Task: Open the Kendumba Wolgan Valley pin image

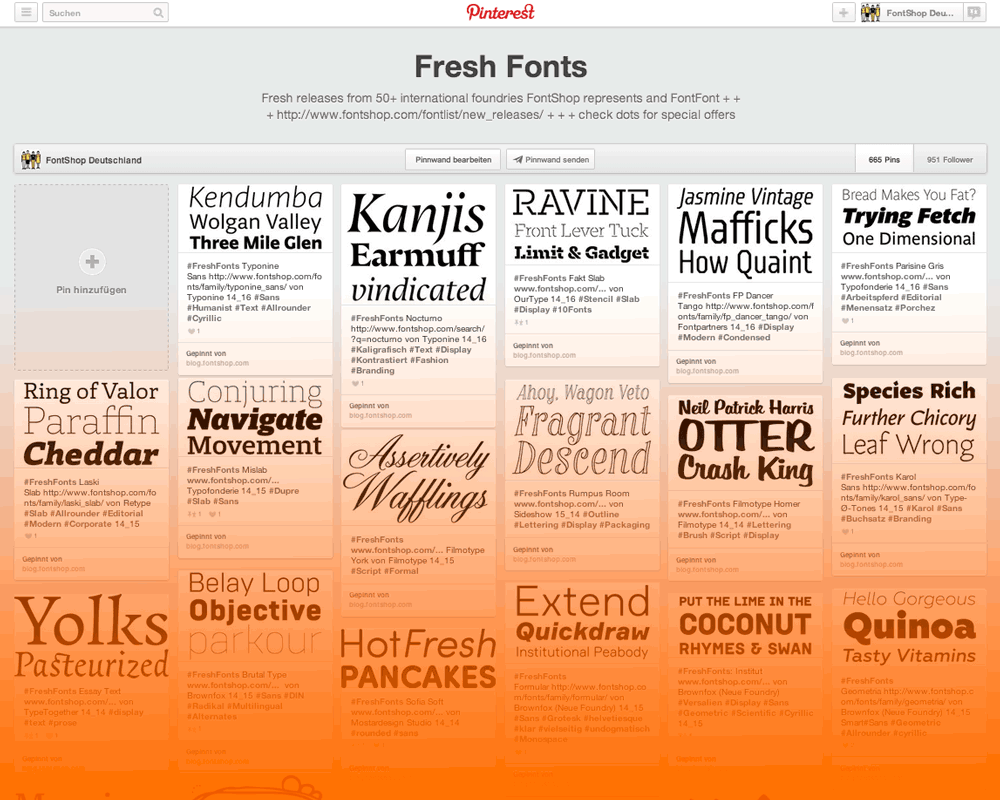Action: click(x=255, y=219)
